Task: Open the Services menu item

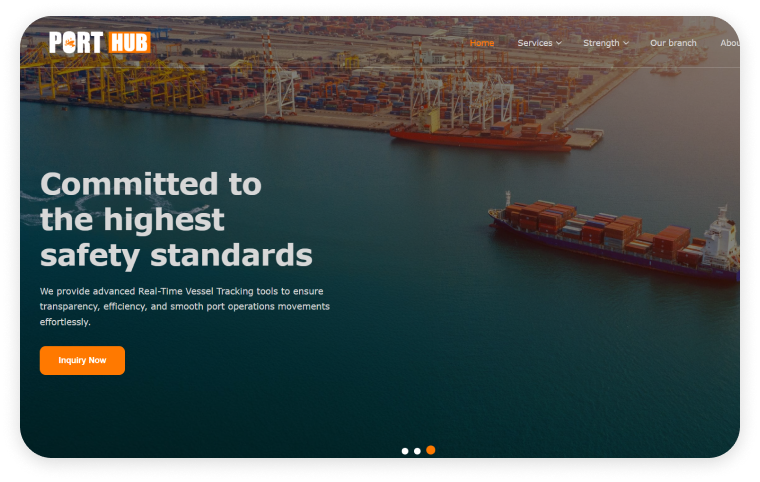Action: click(535, 43)
